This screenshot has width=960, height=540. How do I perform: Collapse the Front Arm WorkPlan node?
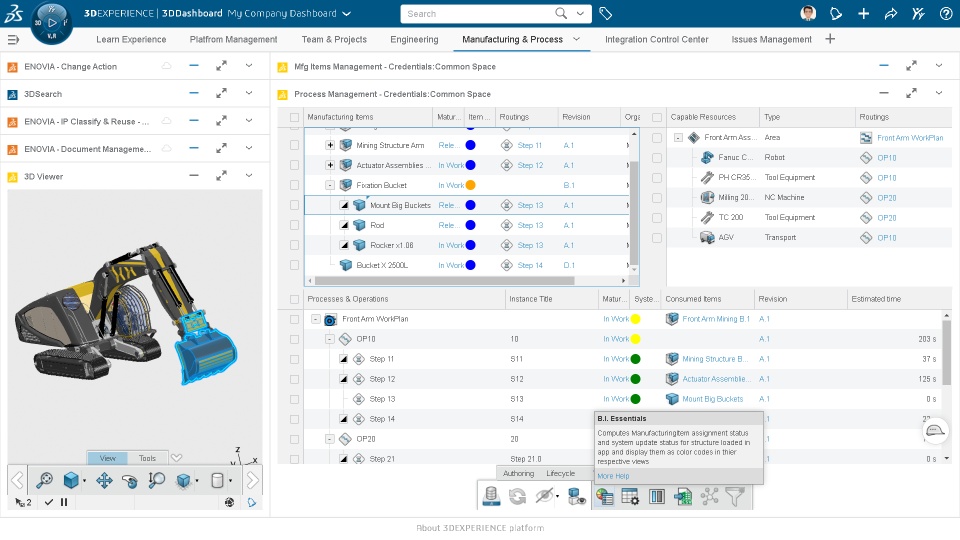[316, 319]
